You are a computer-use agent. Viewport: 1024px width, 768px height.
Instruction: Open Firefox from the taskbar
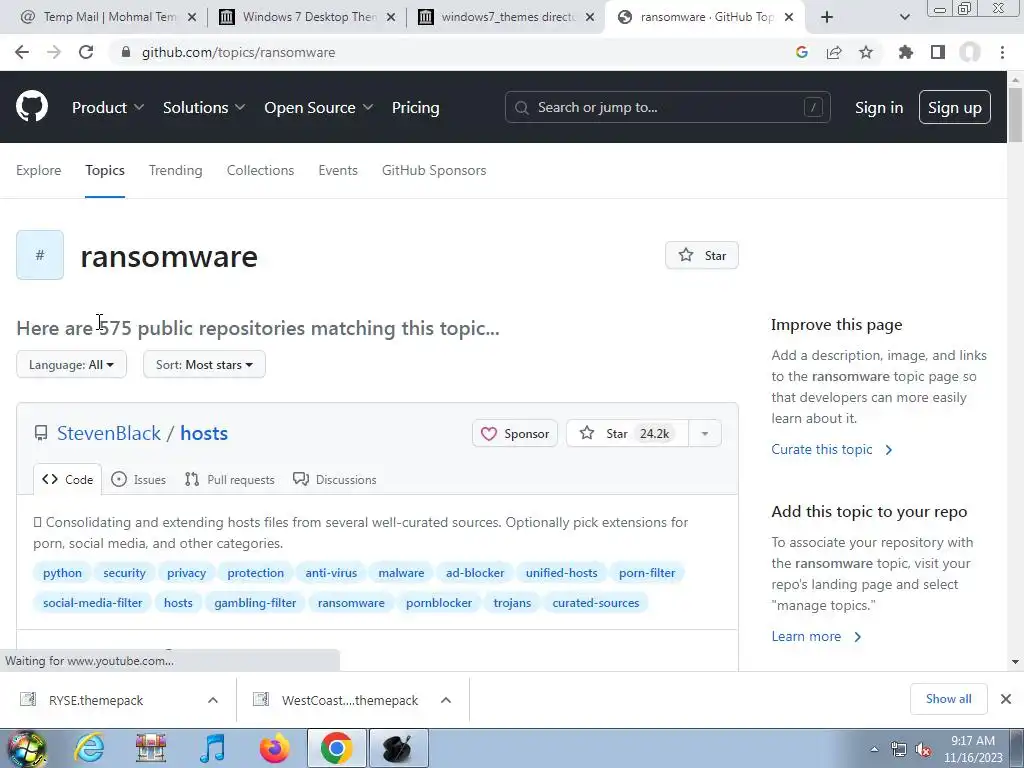[x=274, y=748]
